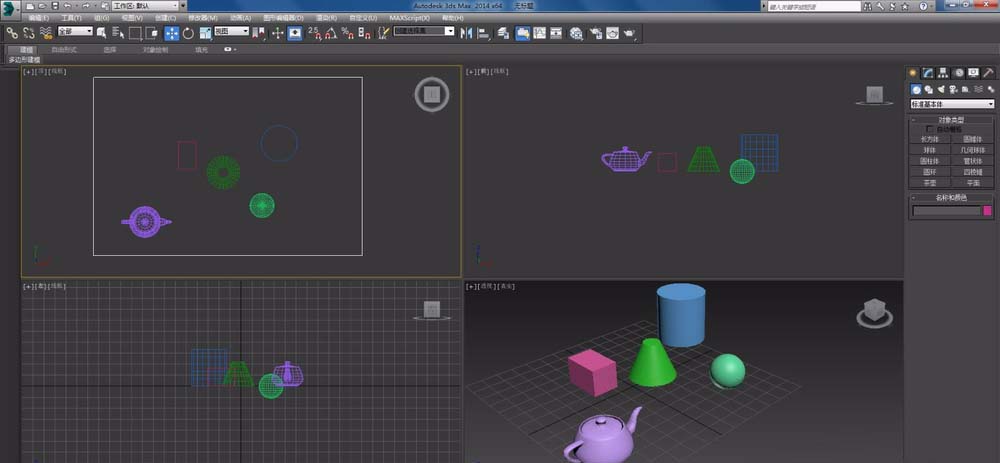Collapse the 名称和颜色 rollout
The height and width of the screenshot is (463, 1000).
click(x=952, y=197)
